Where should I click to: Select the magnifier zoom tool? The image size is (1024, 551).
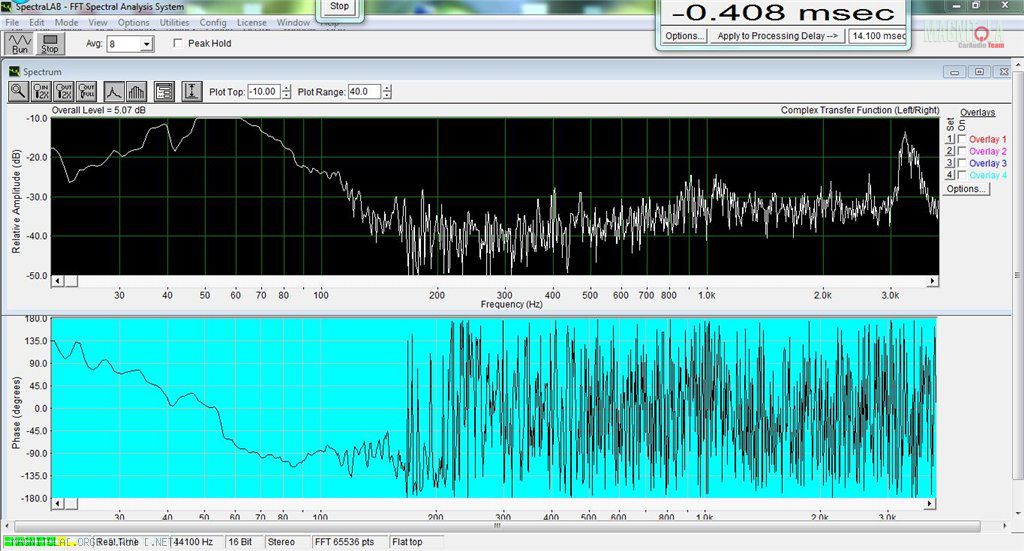coord(19,91)
